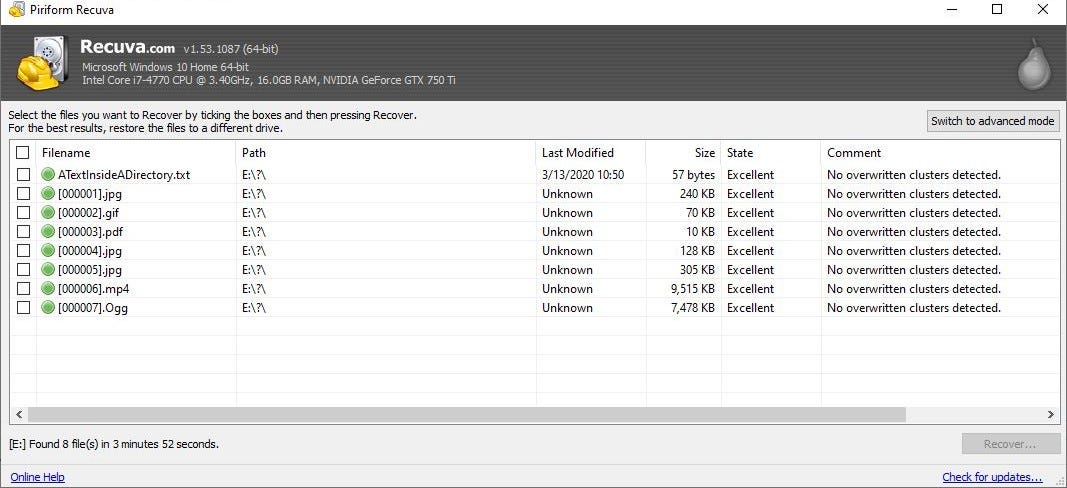Viewport: 1067px width, 488px height.
Task: Tick the checkbox for [000003].pdf
Action: (23, 232)
